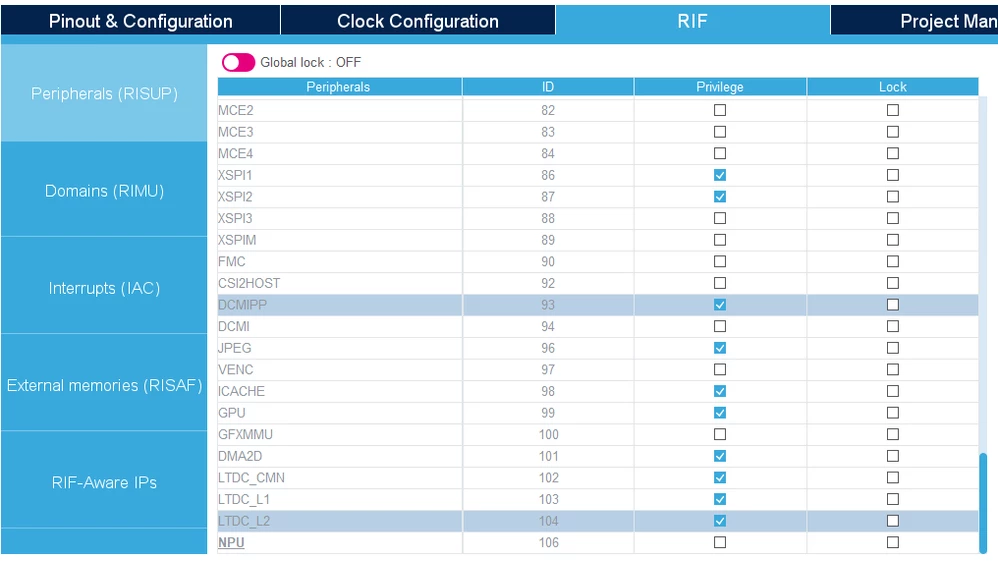
Task: Click the ID cell 93
Action: pyautogui.click(x=548, y=305)
